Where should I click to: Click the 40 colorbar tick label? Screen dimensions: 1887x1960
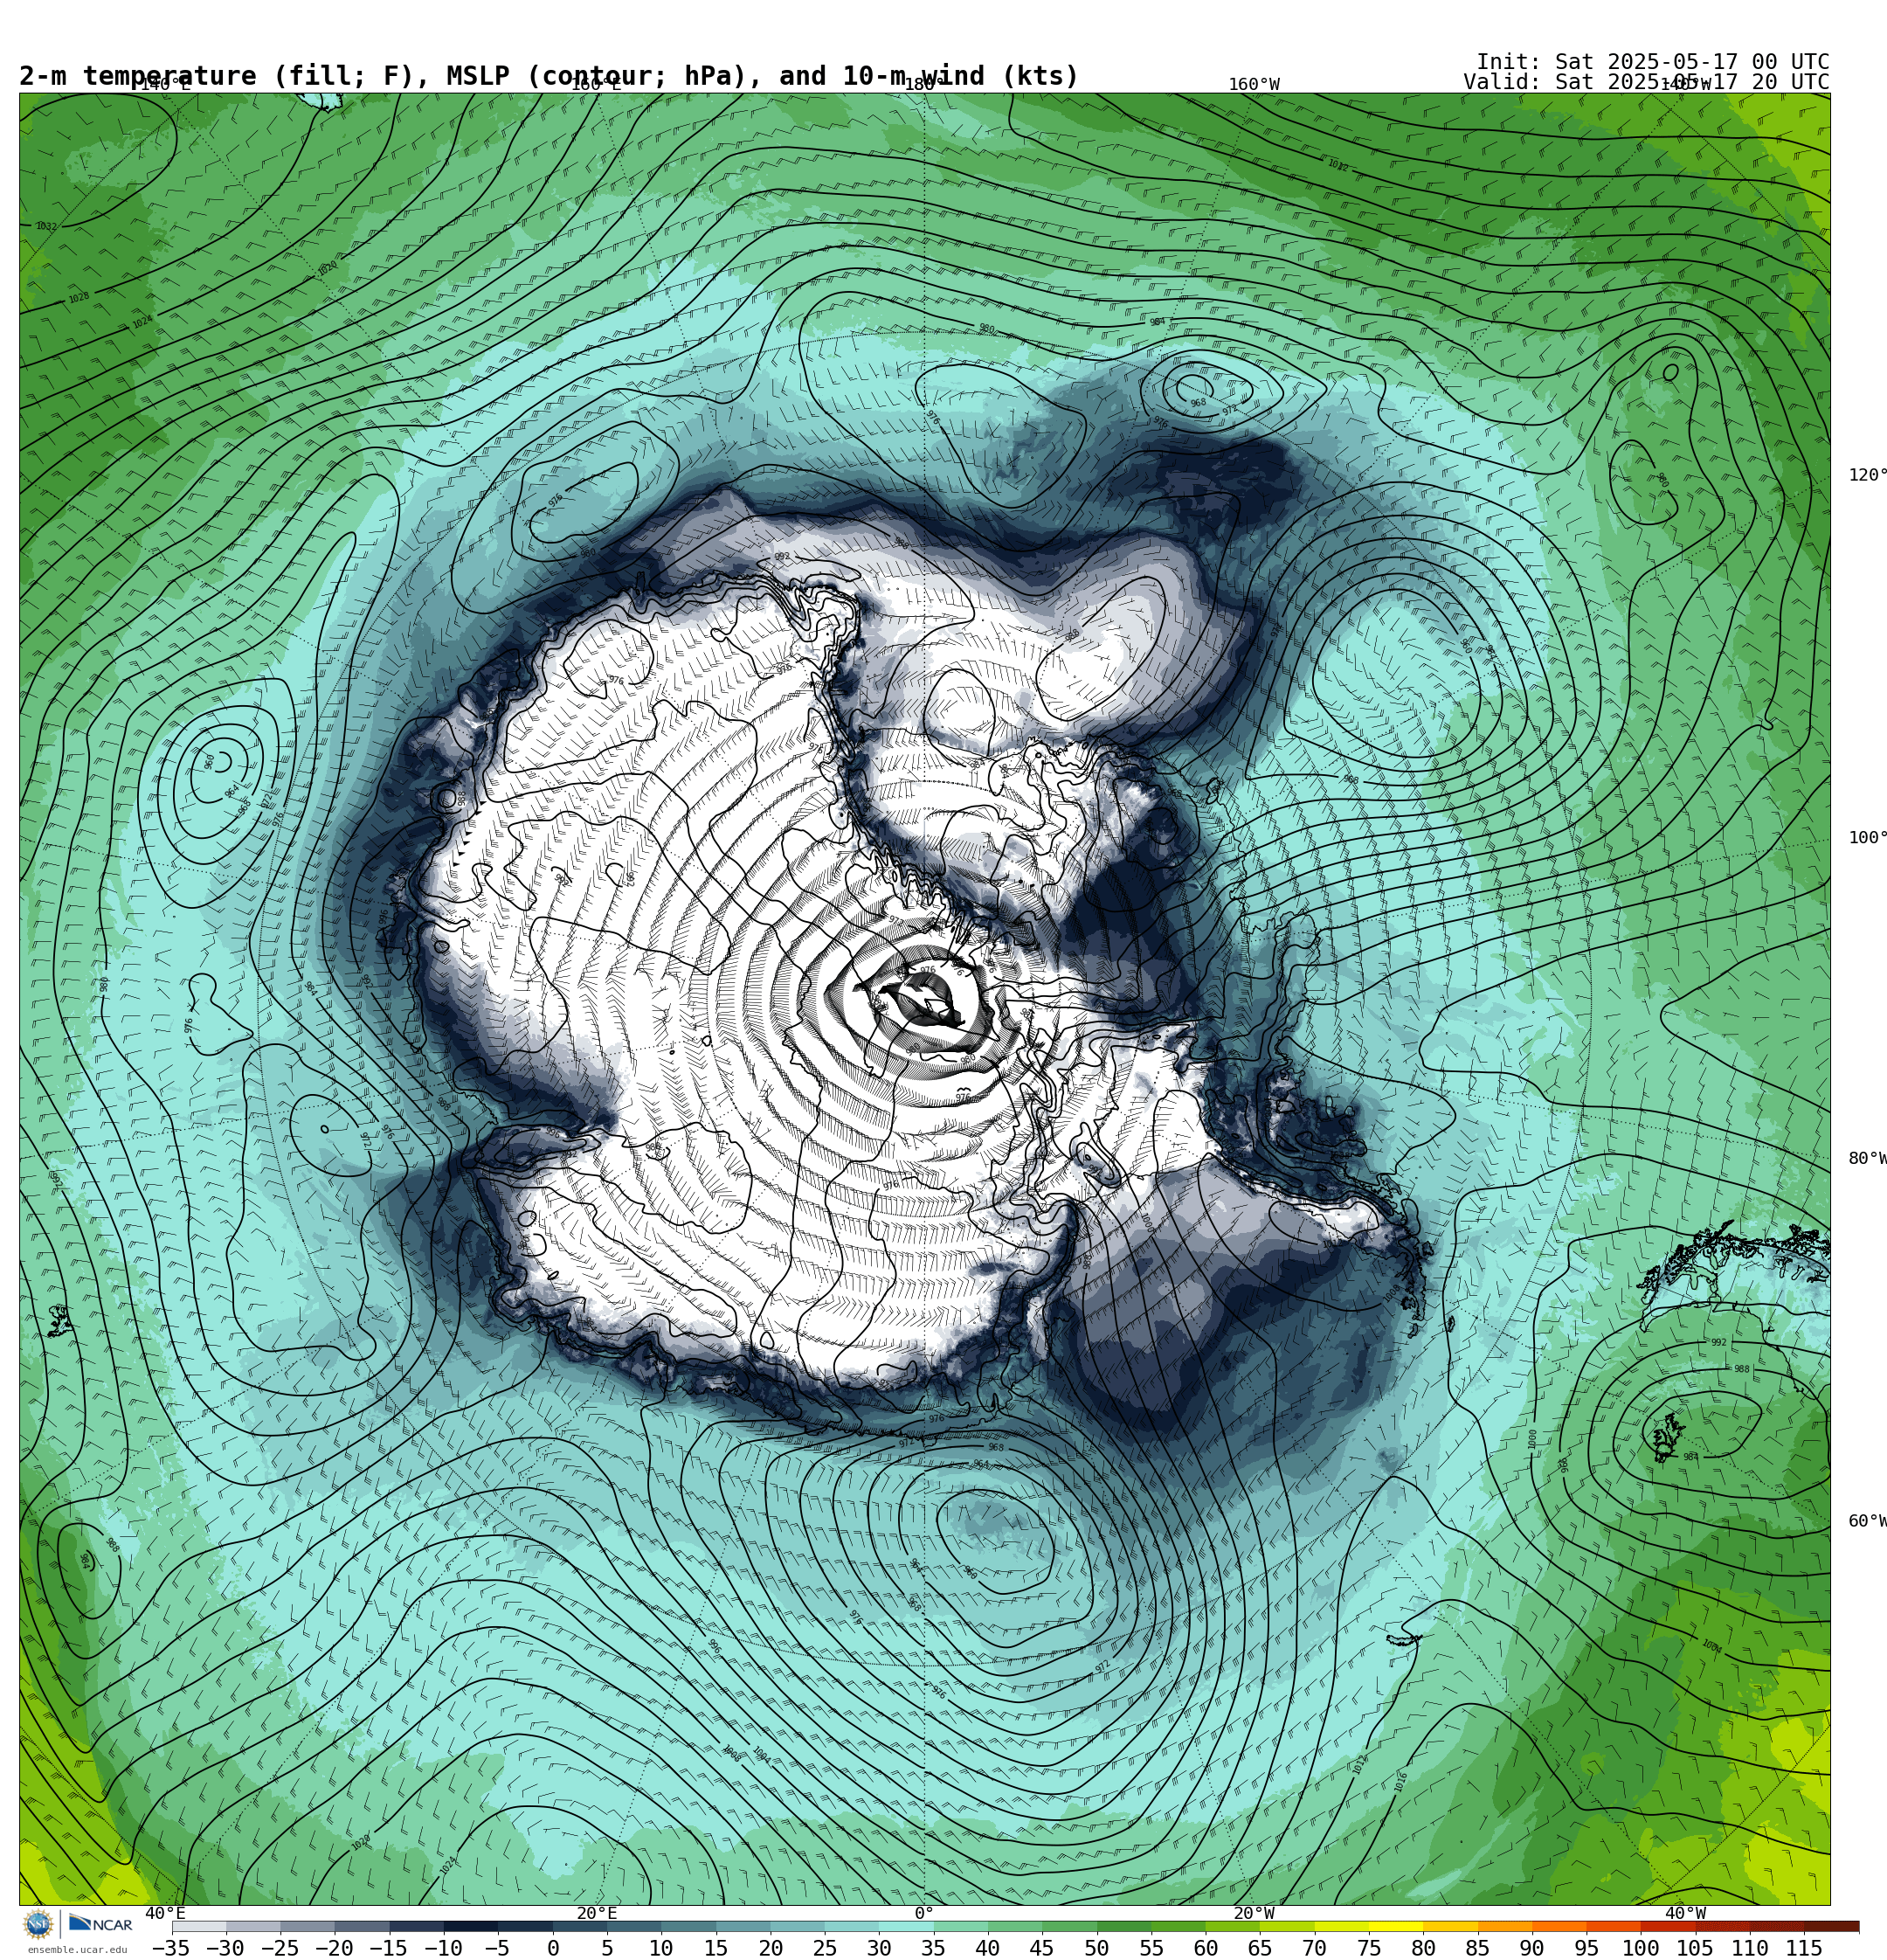pos(988,1948)
